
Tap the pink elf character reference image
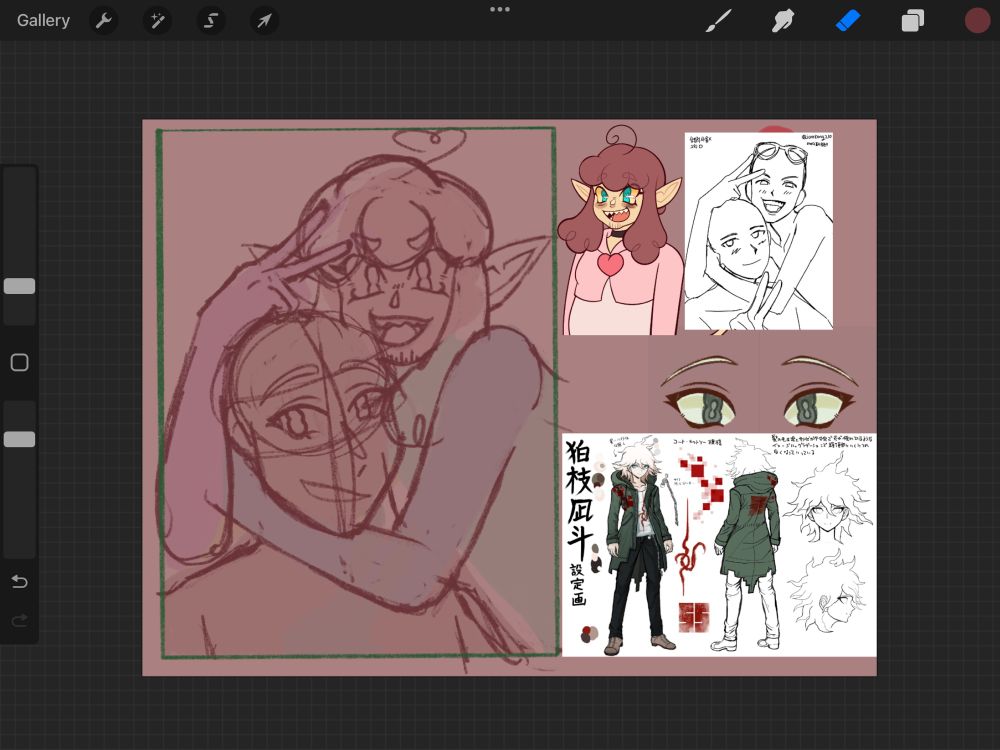(620, 230)
